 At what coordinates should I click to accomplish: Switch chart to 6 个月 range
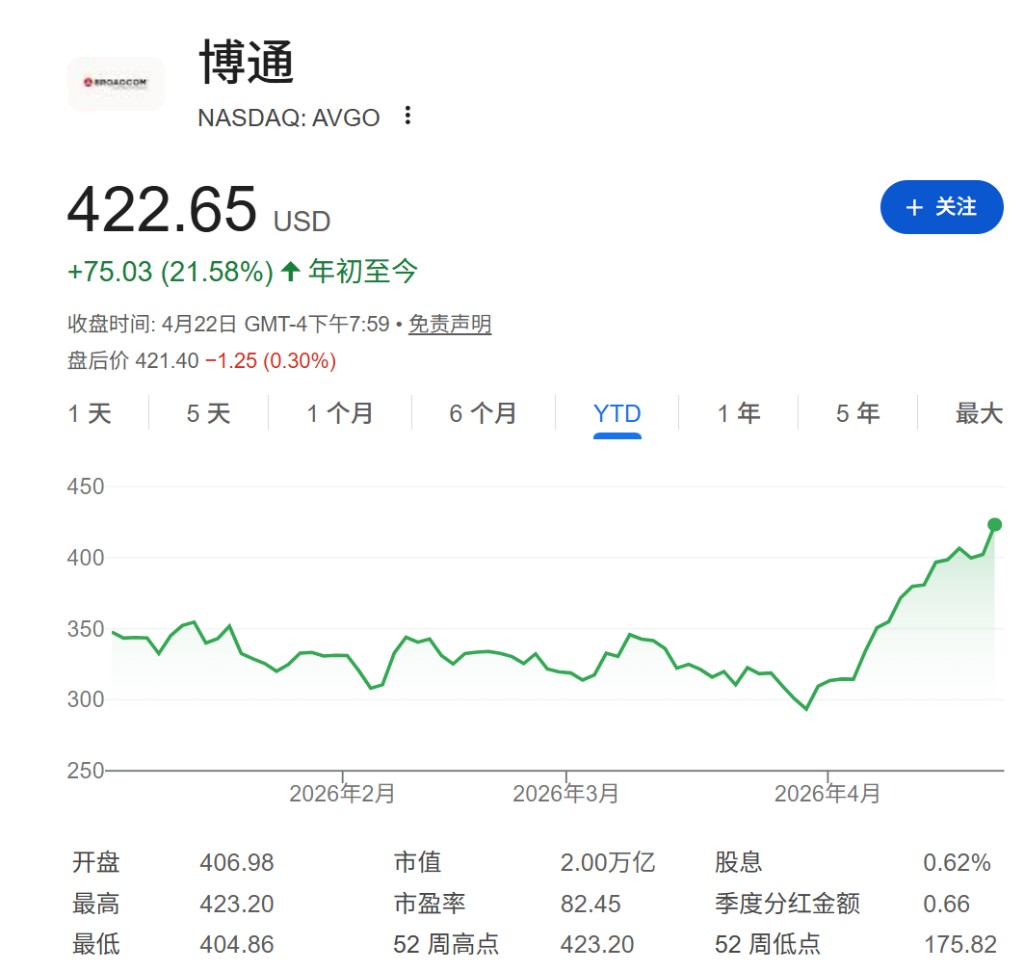(482, 413)
